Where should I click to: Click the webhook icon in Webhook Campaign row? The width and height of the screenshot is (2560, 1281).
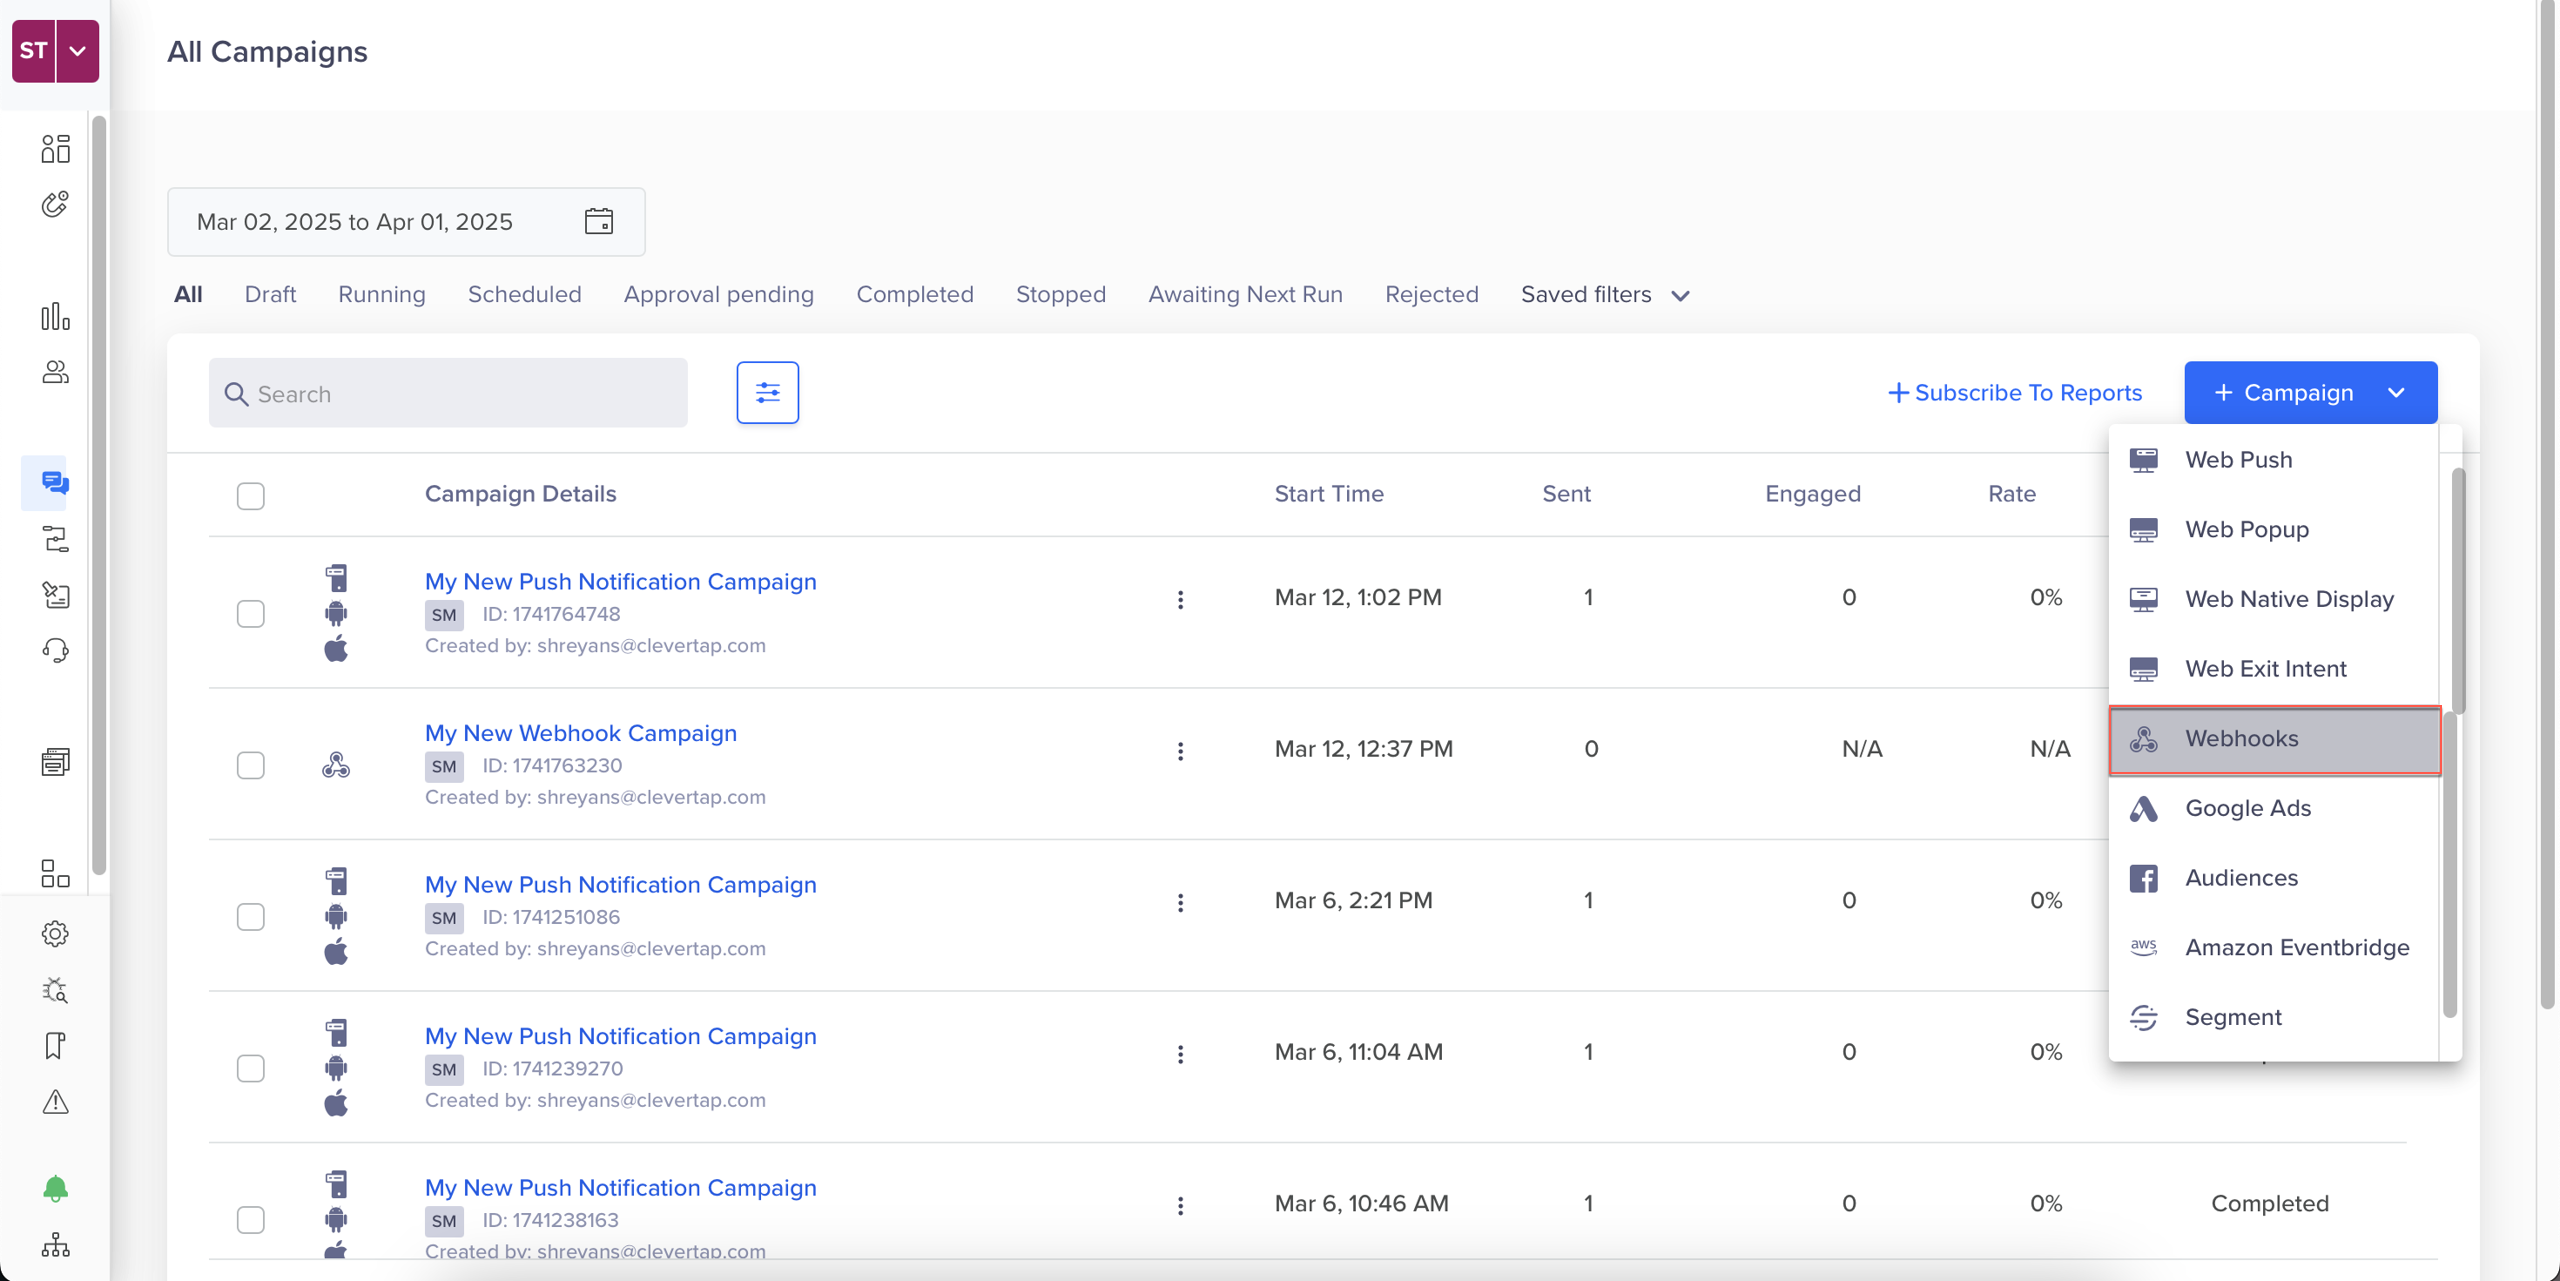tap(336, 765)
